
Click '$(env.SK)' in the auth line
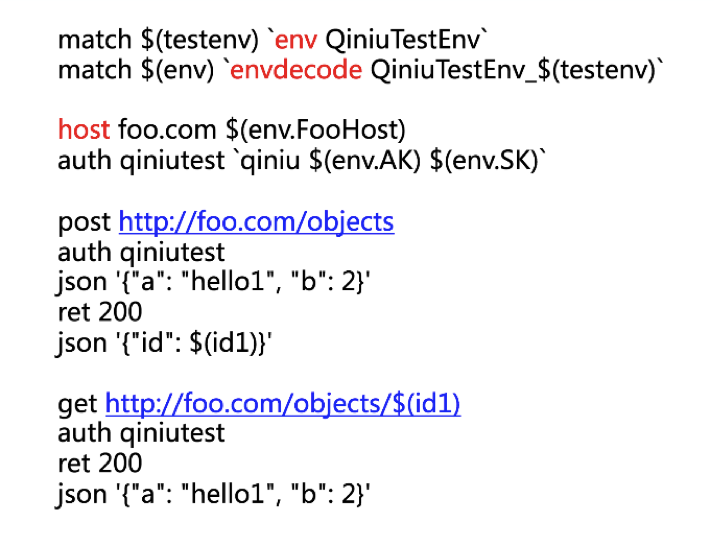click(x=484, y=161)
